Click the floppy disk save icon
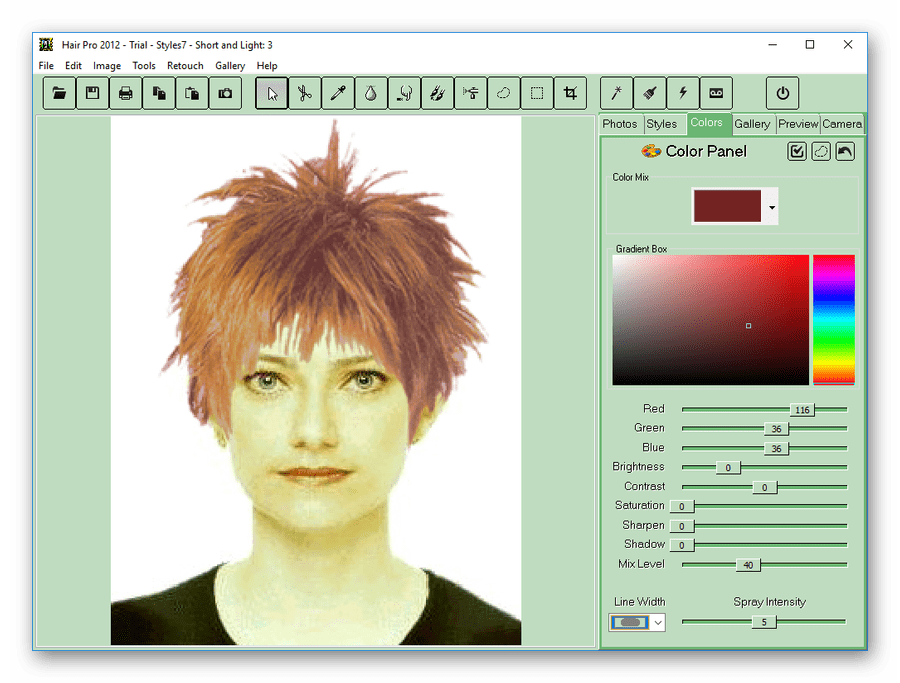The height and width of the screenshot is (683, 900). [93, 93]
